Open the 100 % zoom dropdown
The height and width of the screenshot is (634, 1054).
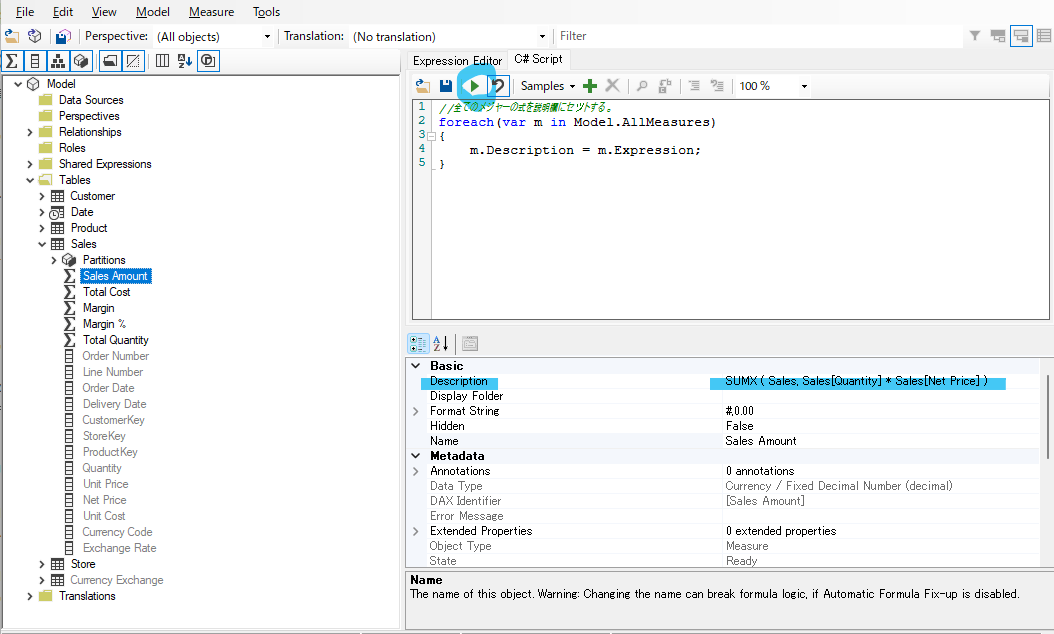point(804,86)
